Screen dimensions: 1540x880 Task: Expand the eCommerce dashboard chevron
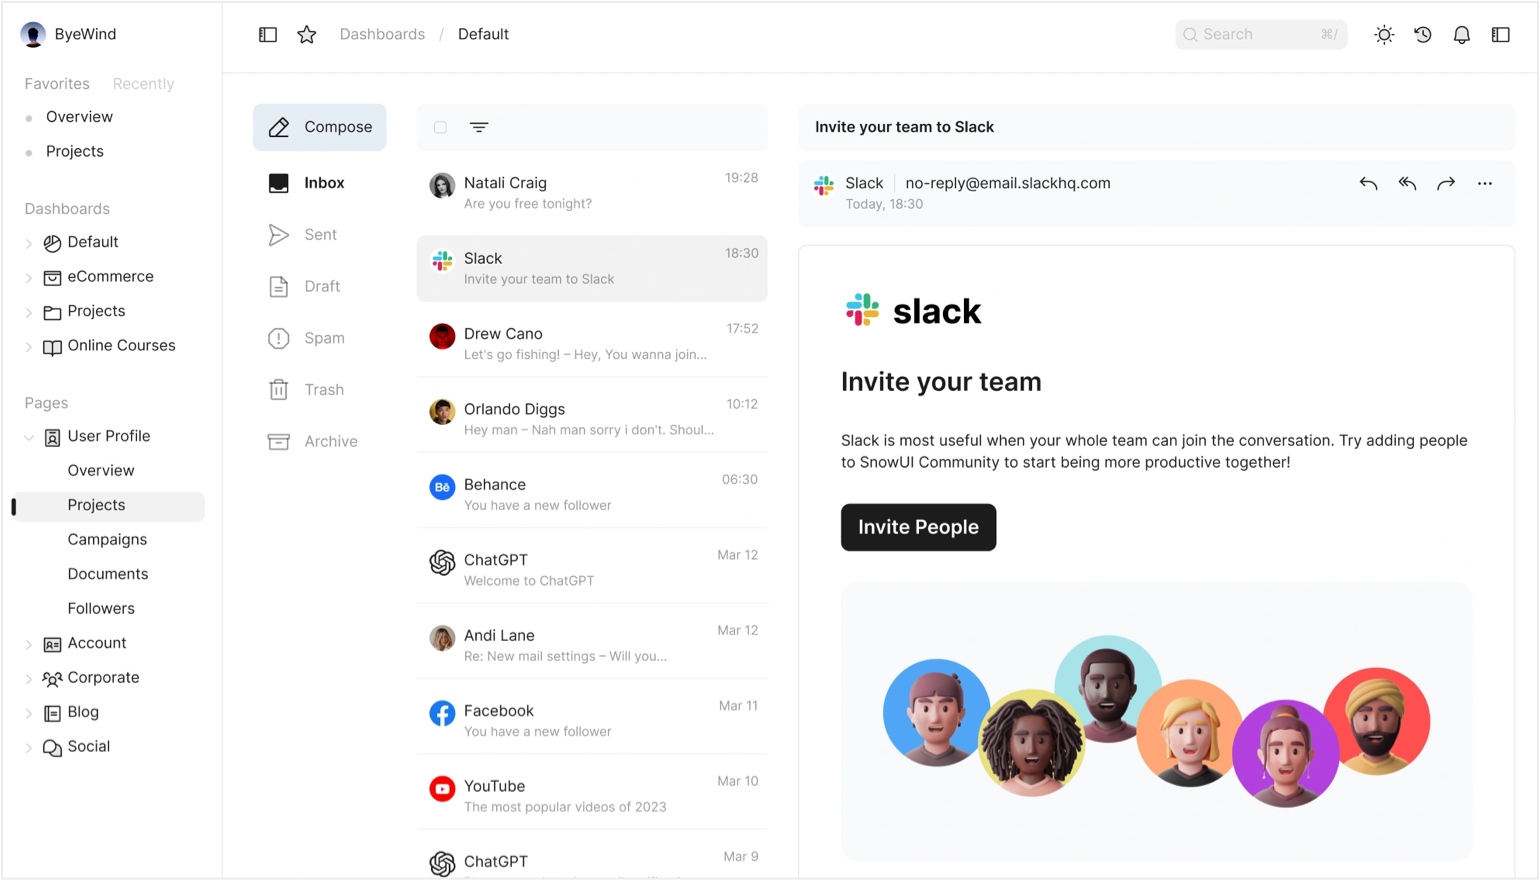point(29,277)
